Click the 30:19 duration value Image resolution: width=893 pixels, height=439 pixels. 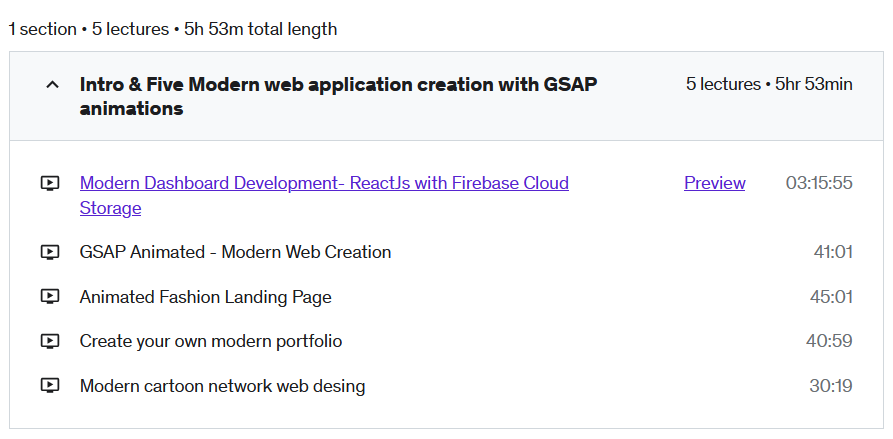click(831, 385)
